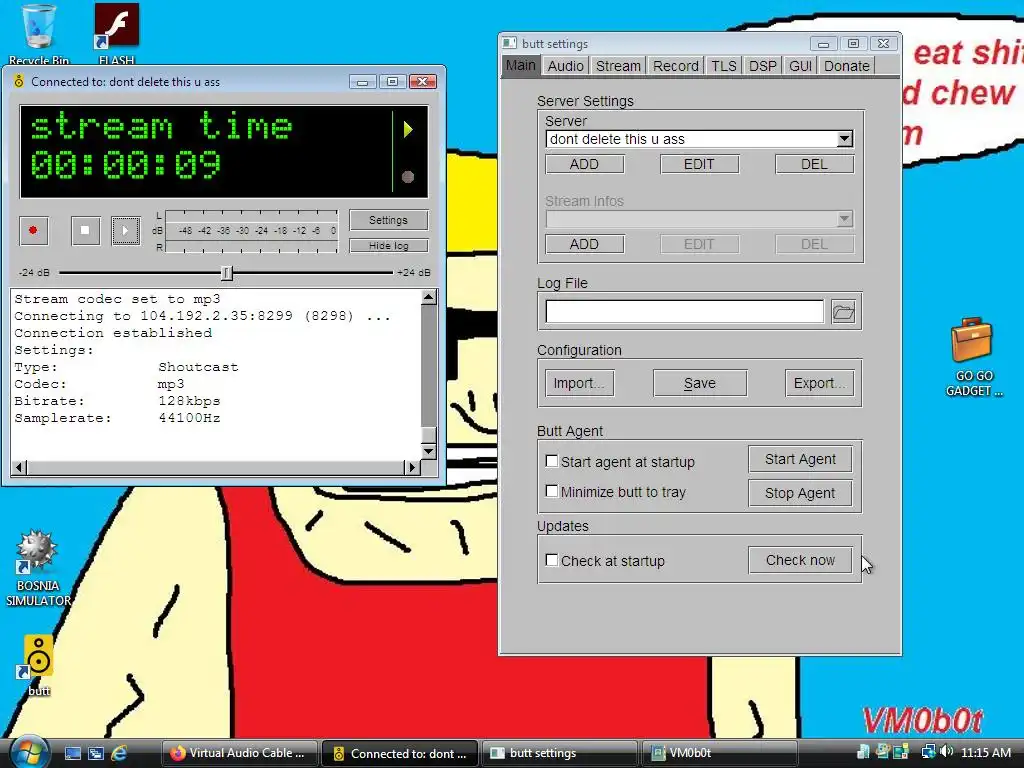Open the Recycle Bin desktop icon
The width and height of the screenshot is (1024, 768).
pos(39,34)
